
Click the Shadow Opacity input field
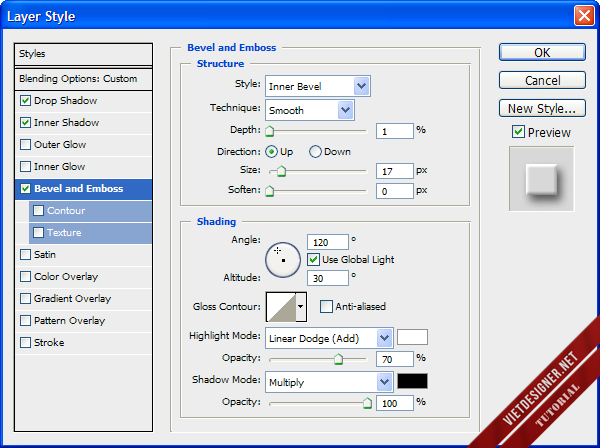coord(395,403)
